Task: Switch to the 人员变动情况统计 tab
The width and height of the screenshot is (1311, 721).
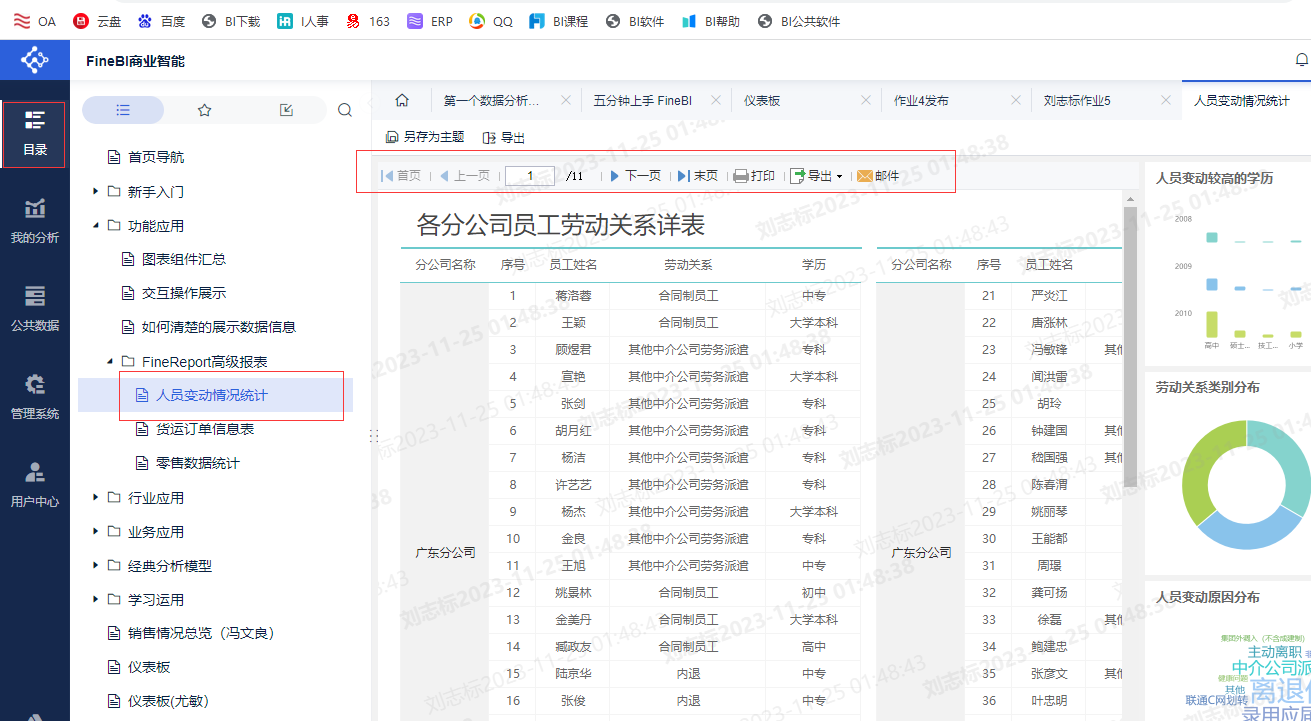Action: pos(1242,101)
